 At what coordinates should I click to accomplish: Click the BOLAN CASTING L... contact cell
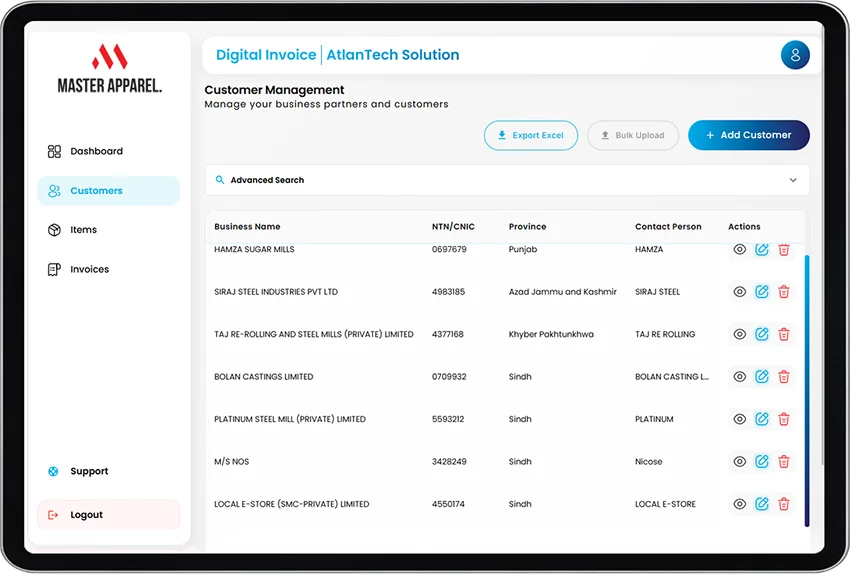(672, 377)
